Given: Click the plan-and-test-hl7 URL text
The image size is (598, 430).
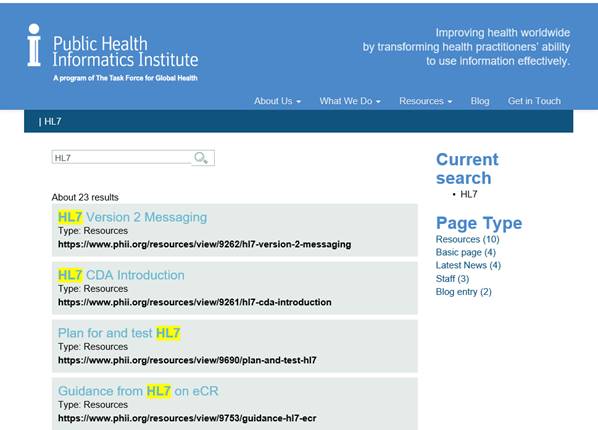Looking at the screenshot, I should tap(187, 360).
